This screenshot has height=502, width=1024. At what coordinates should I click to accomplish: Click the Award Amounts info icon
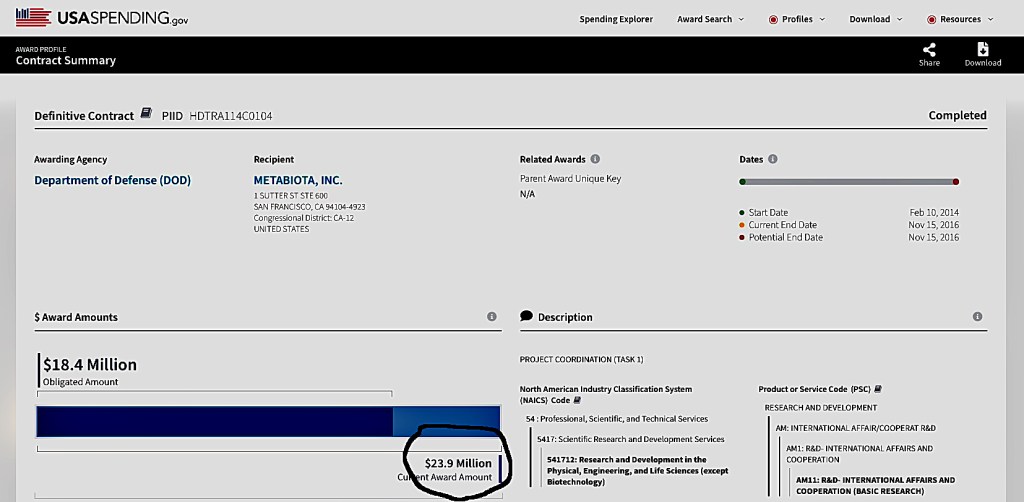pyautogui.click(x=491, y=317)
